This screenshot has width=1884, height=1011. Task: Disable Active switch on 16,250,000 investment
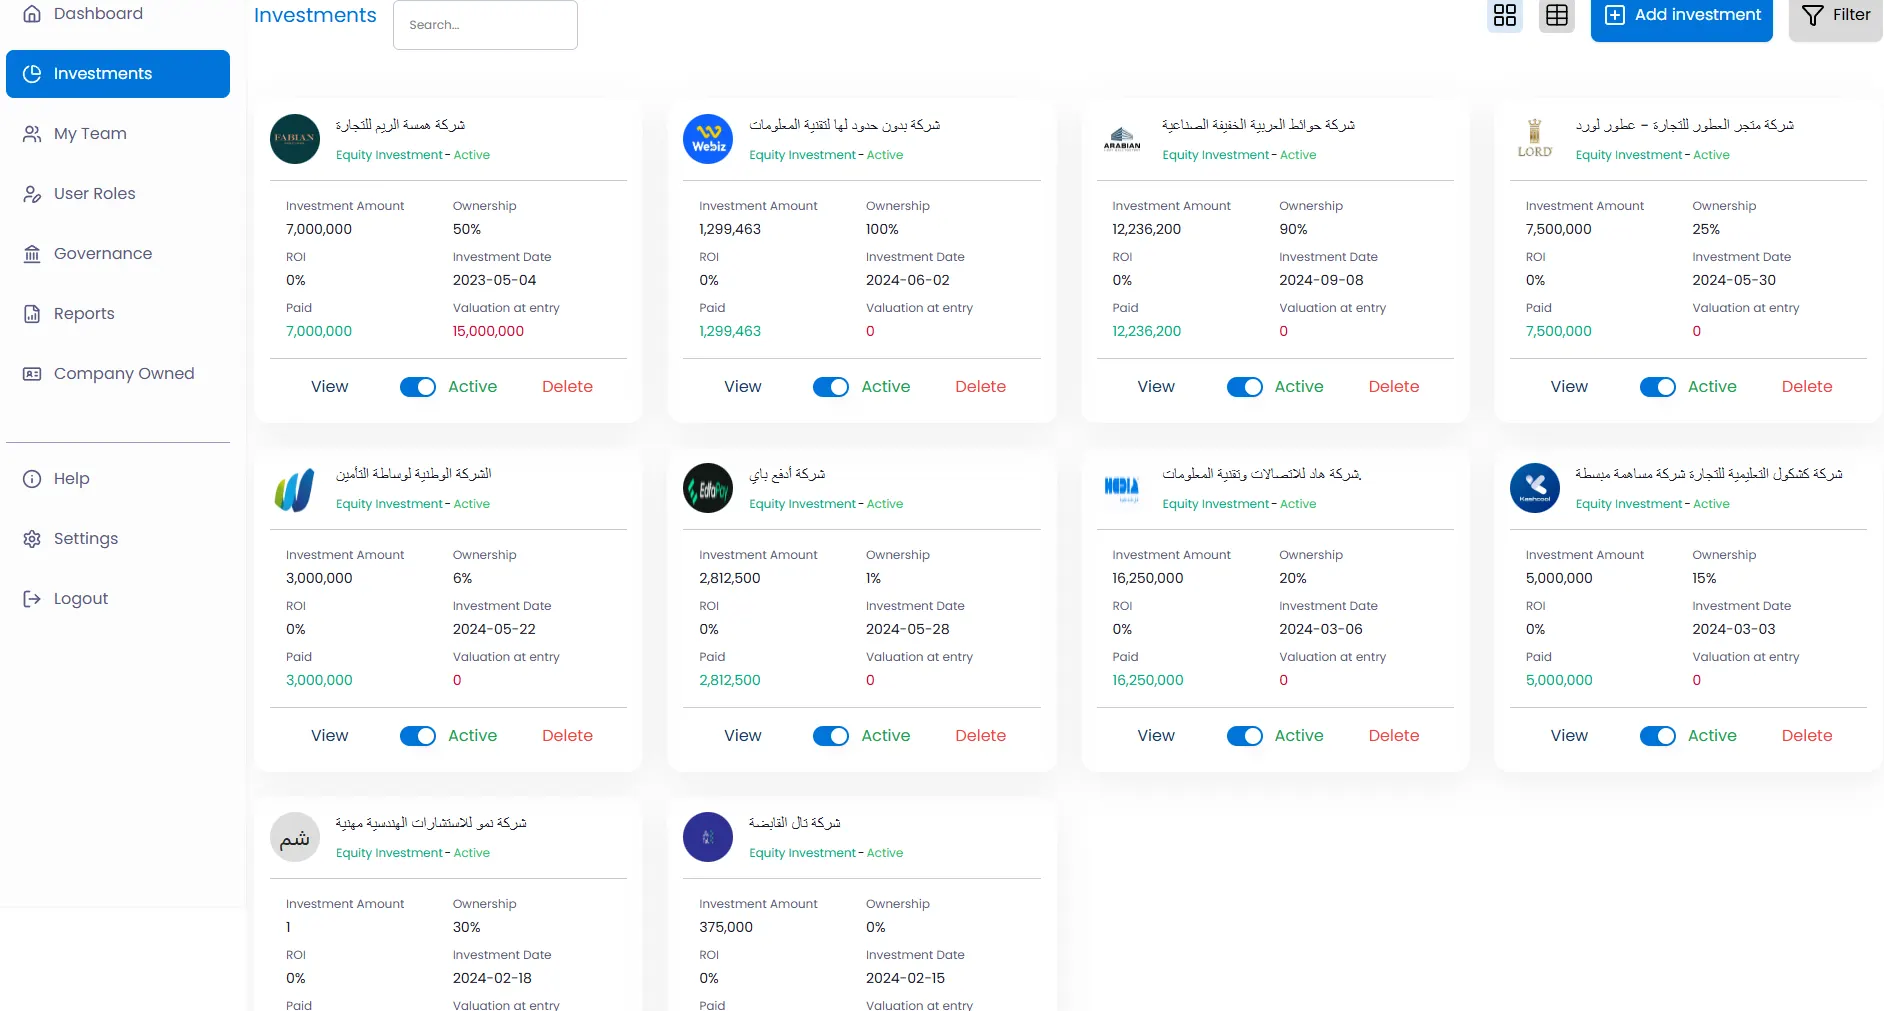(x=1245, y=736)
